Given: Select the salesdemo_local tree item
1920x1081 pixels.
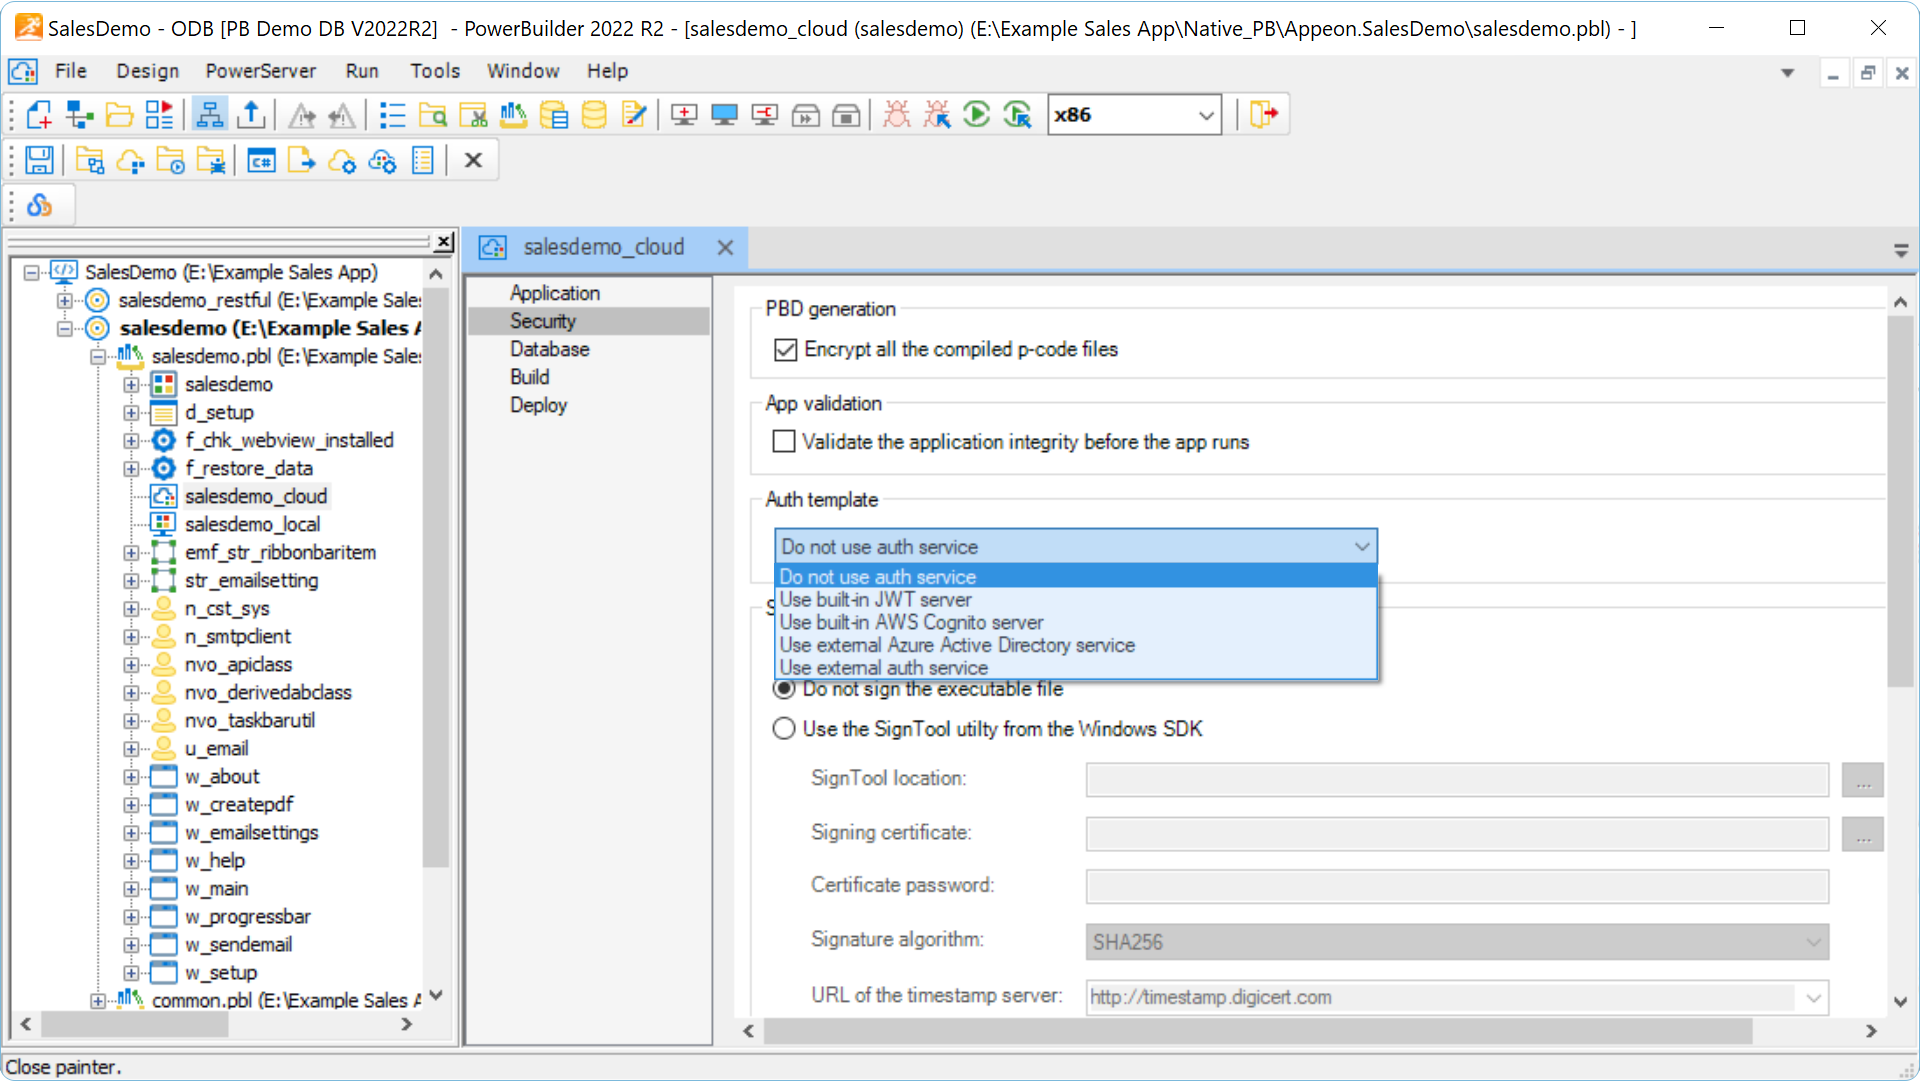Looking at the screenshot, I should coord(252,525).
